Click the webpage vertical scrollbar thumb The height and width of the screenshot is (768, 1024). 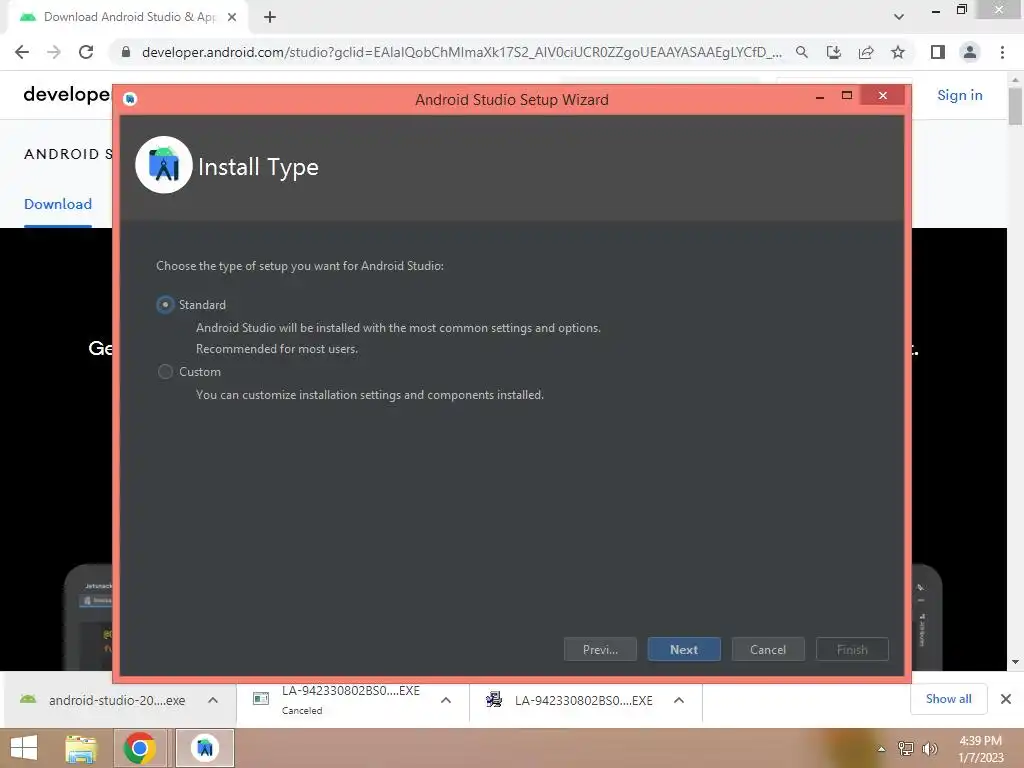click(x=1015, y=106)
